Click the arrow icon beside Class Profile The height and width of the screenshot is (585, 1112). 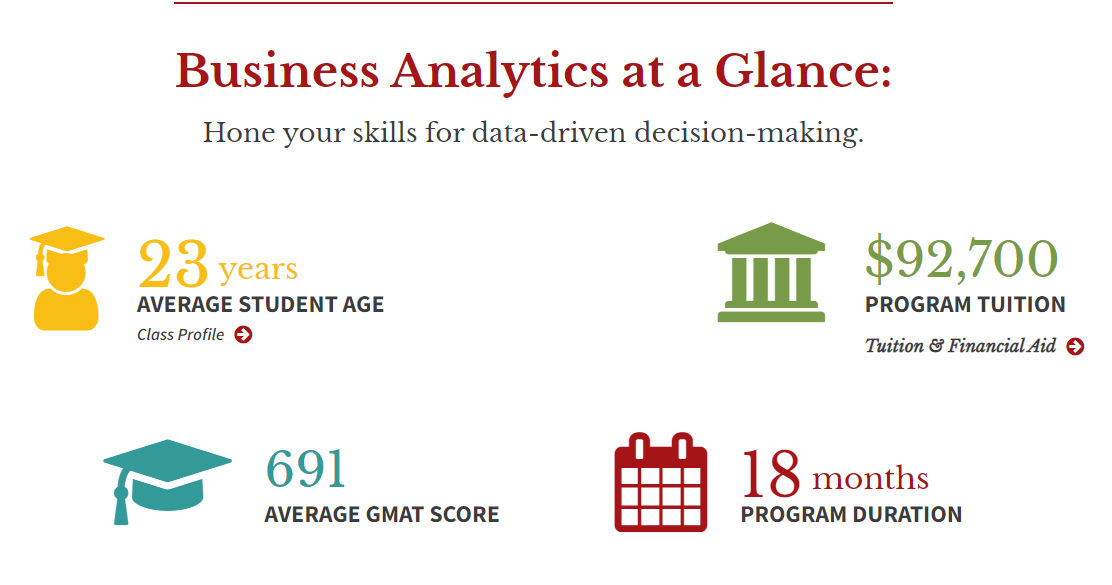pos(243,335)
